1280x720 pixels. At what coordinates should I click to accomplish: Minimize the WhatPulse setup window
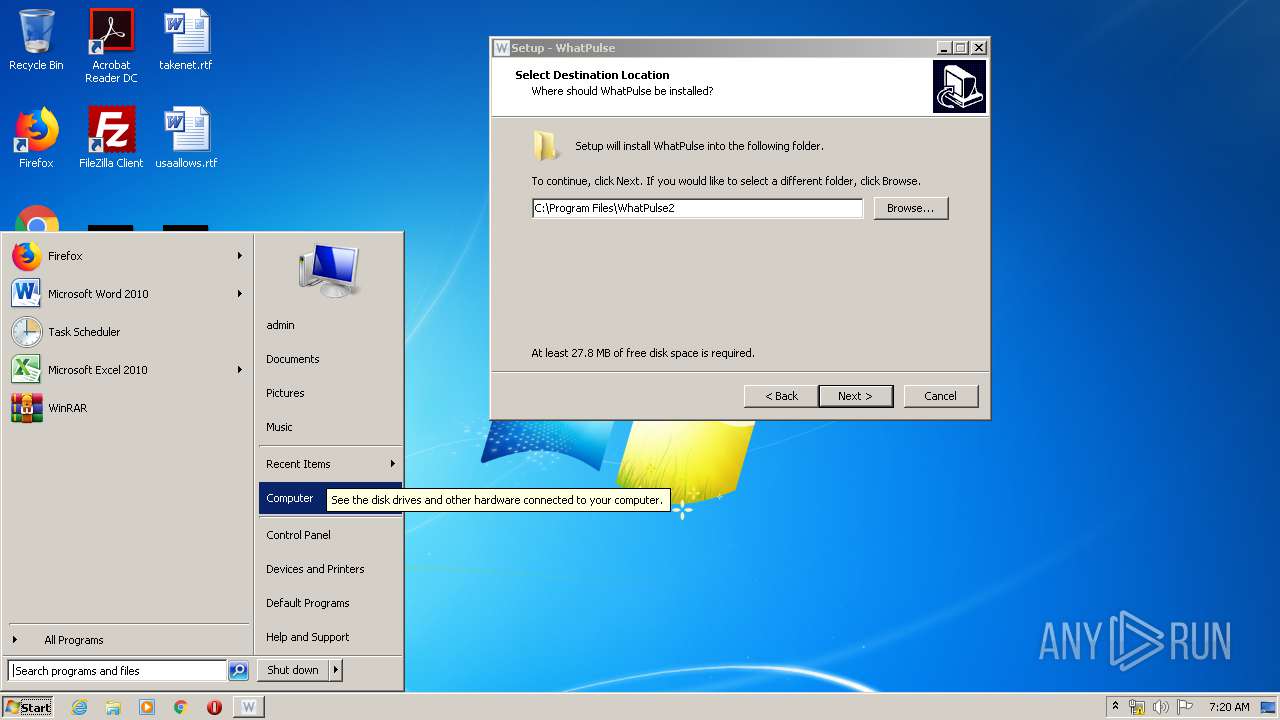pos(944,48)
